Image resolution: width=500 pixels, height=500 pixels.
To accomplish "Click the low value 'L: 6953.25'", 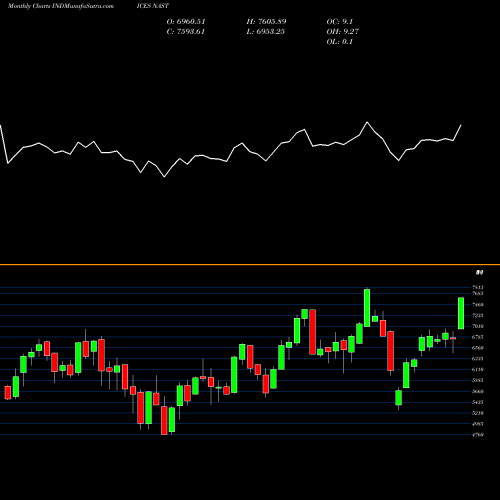I will (x=265, y=32).
